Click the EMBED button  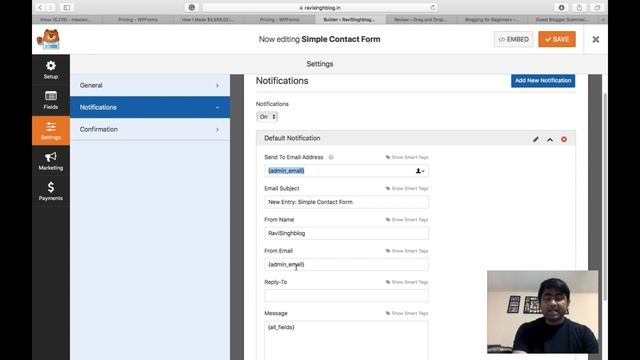[x=513, y=39]
